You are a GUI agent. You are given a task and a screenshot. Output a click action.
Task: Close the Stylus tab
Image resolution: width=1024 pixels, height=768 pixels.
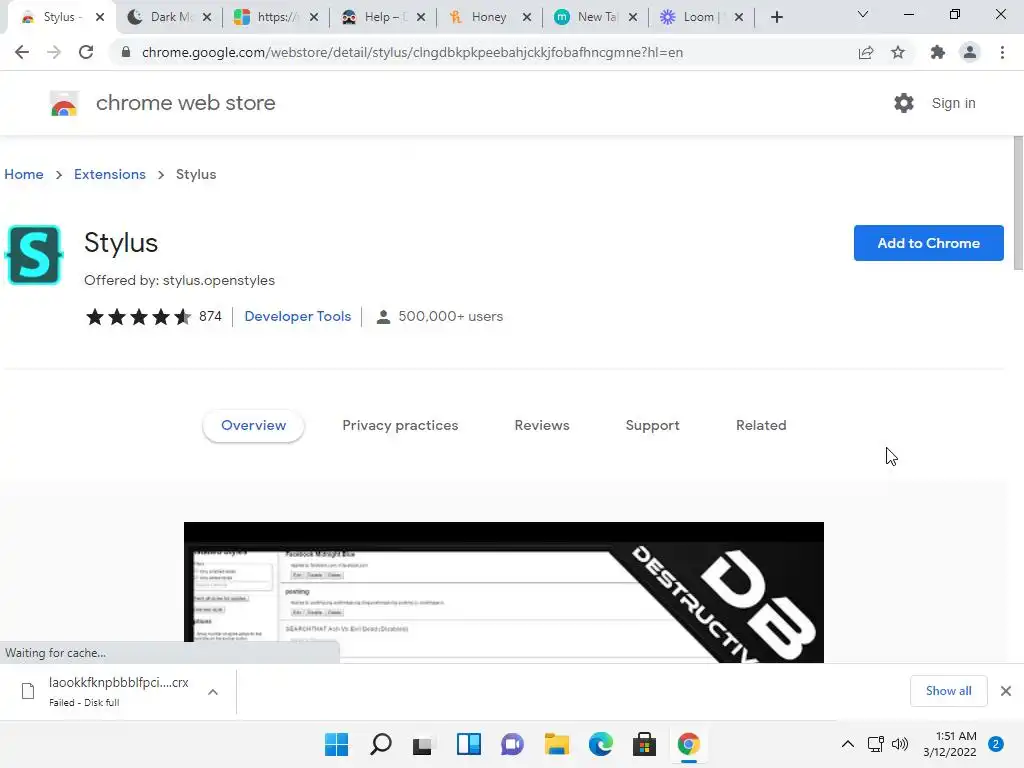click(100, 18)
